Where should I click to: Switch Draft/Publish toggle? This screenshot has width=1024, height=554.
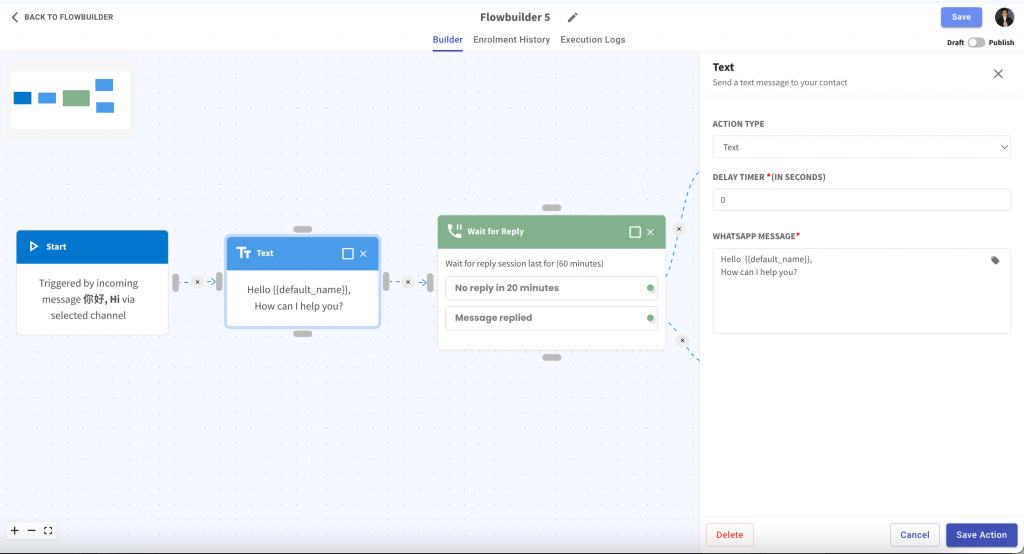click(976, 42)
